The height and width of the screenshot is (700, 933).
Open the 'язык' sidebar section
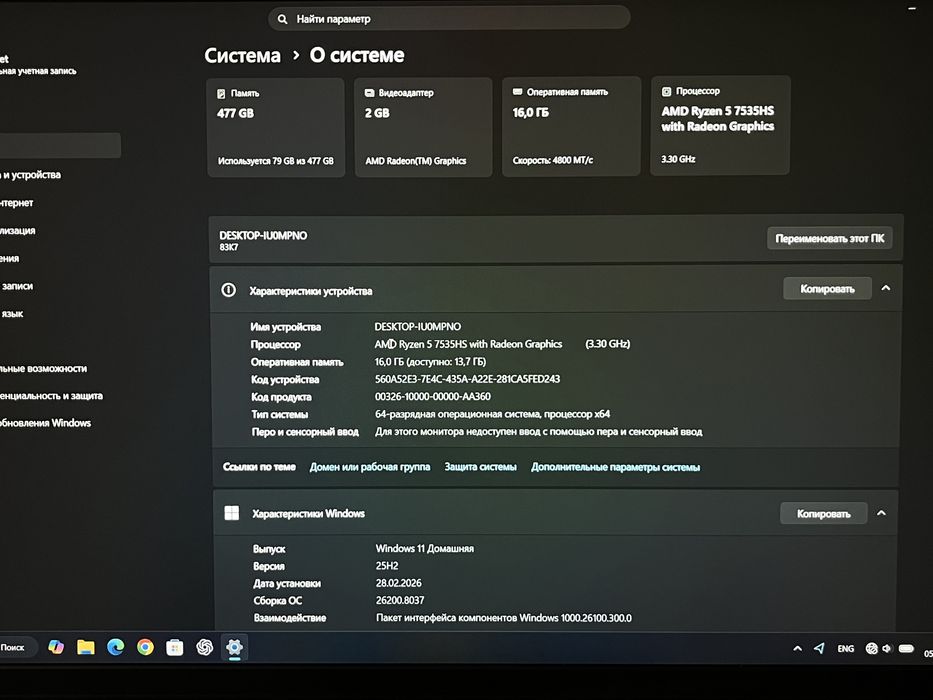click(x=12, y=314)
